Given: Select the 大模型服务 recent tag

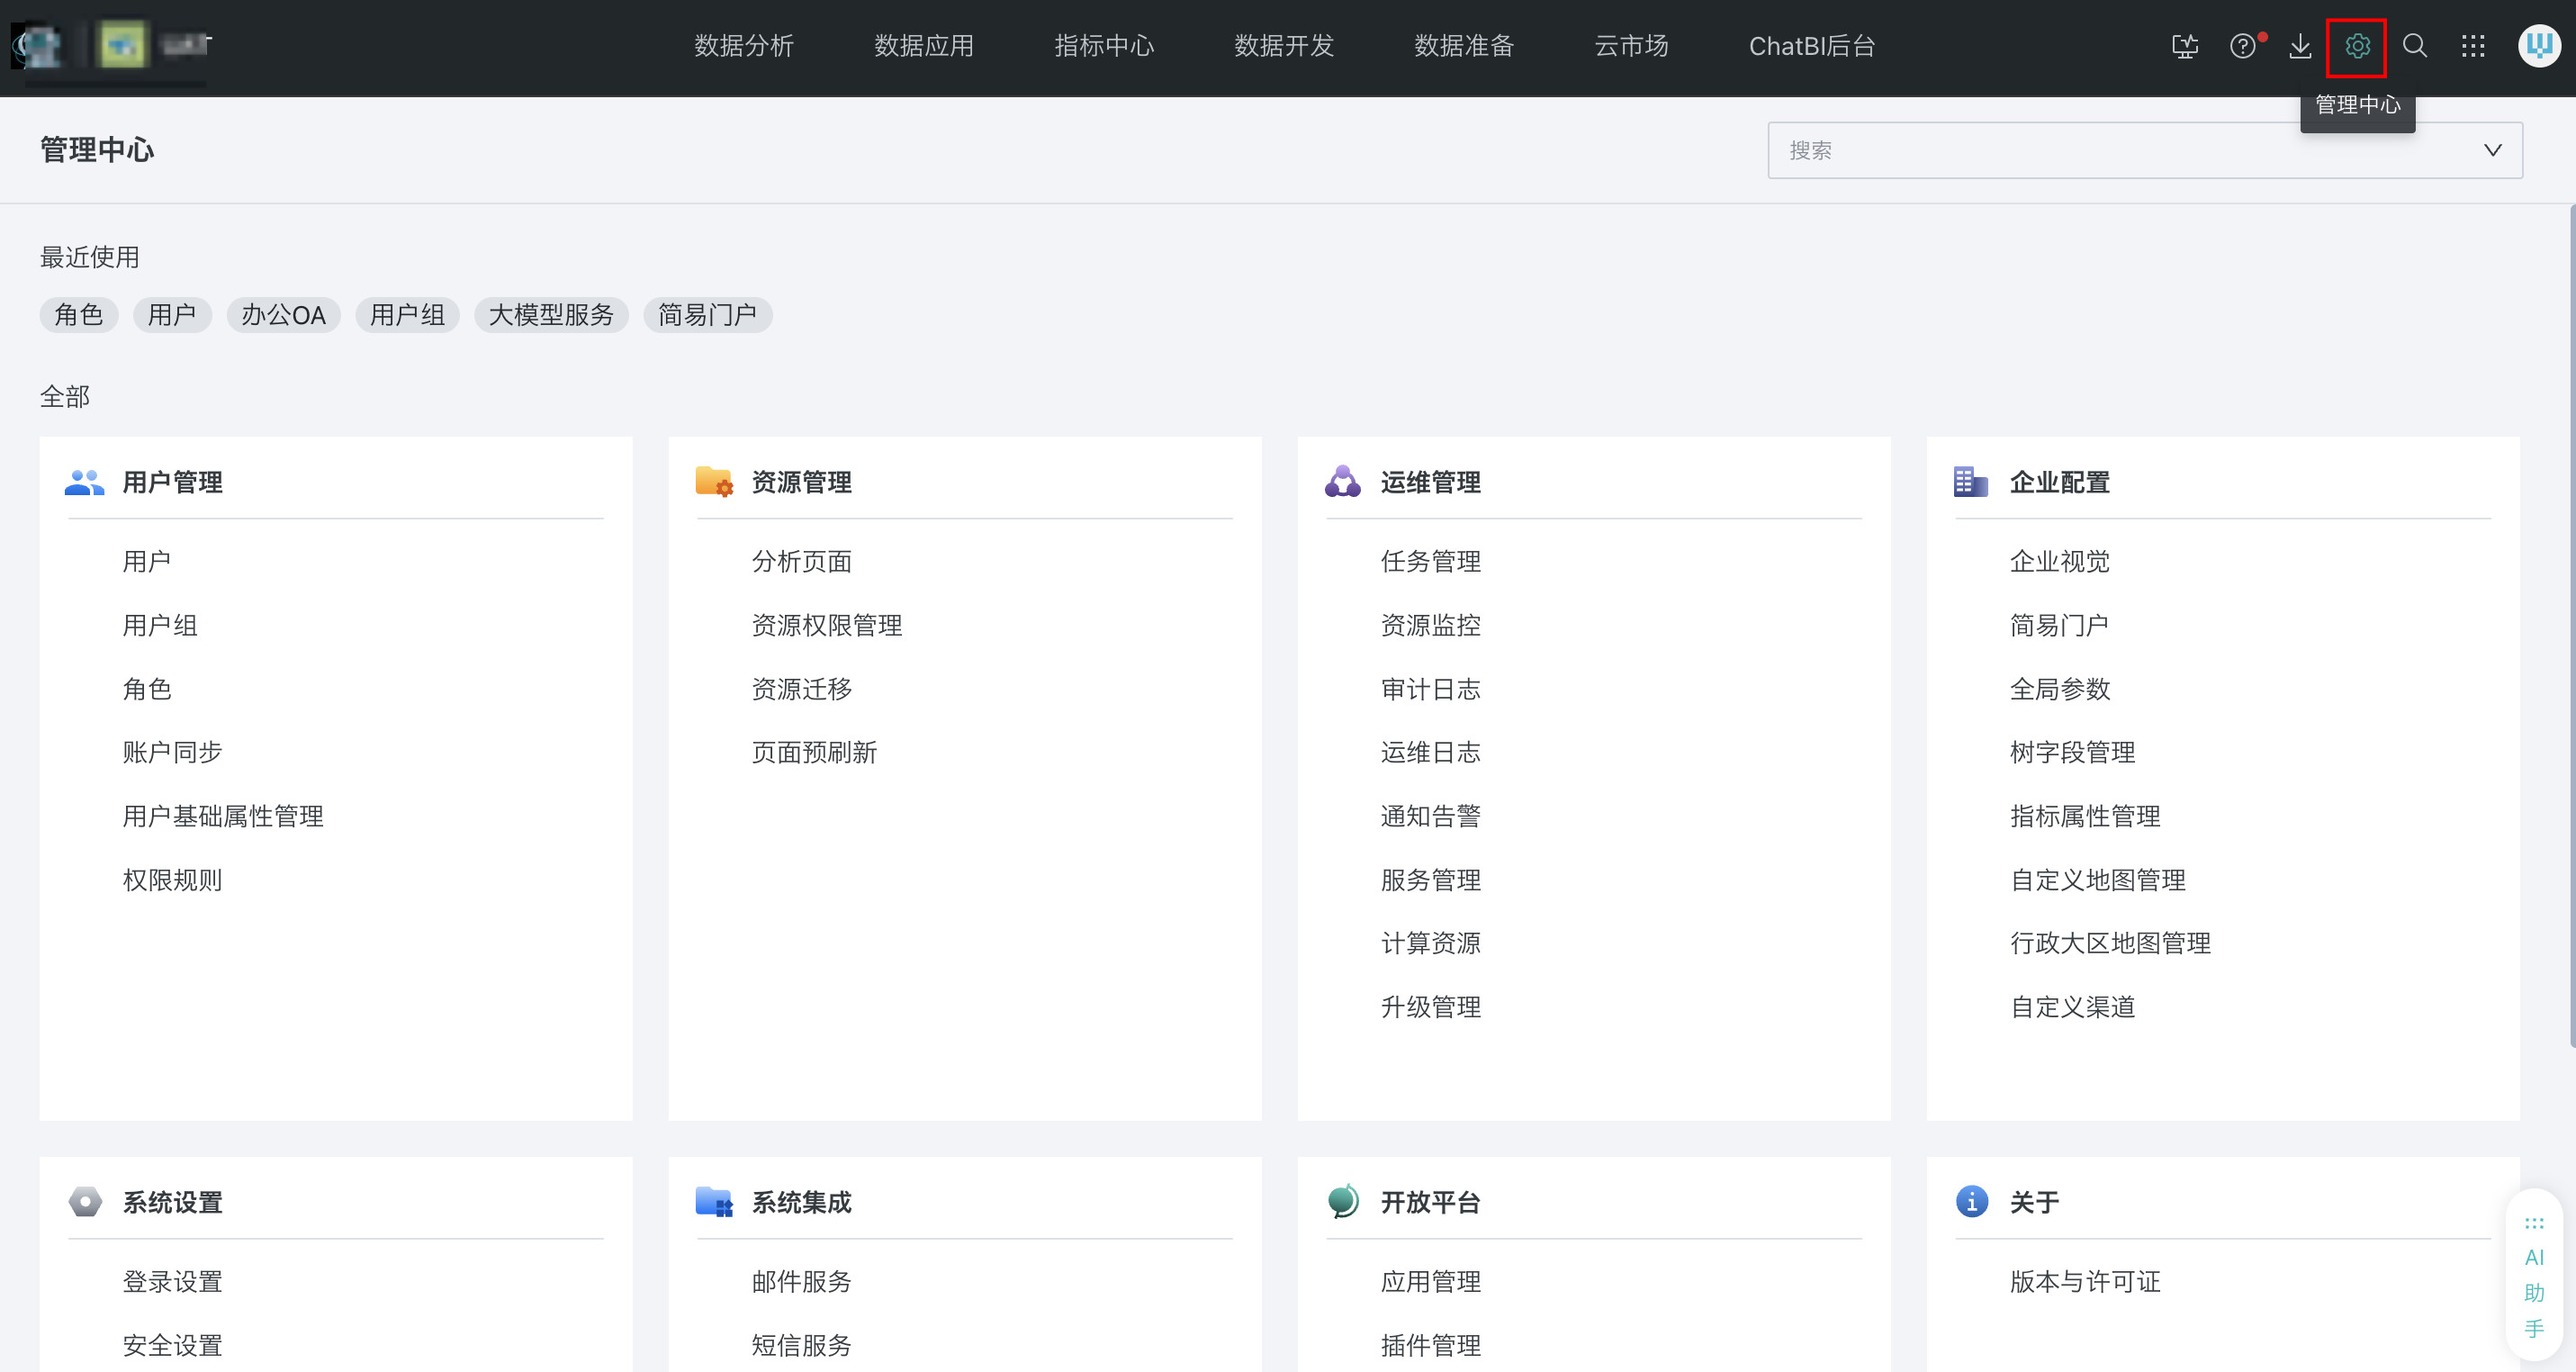Looking at the screenshot, I should click(x=551, y=315).
